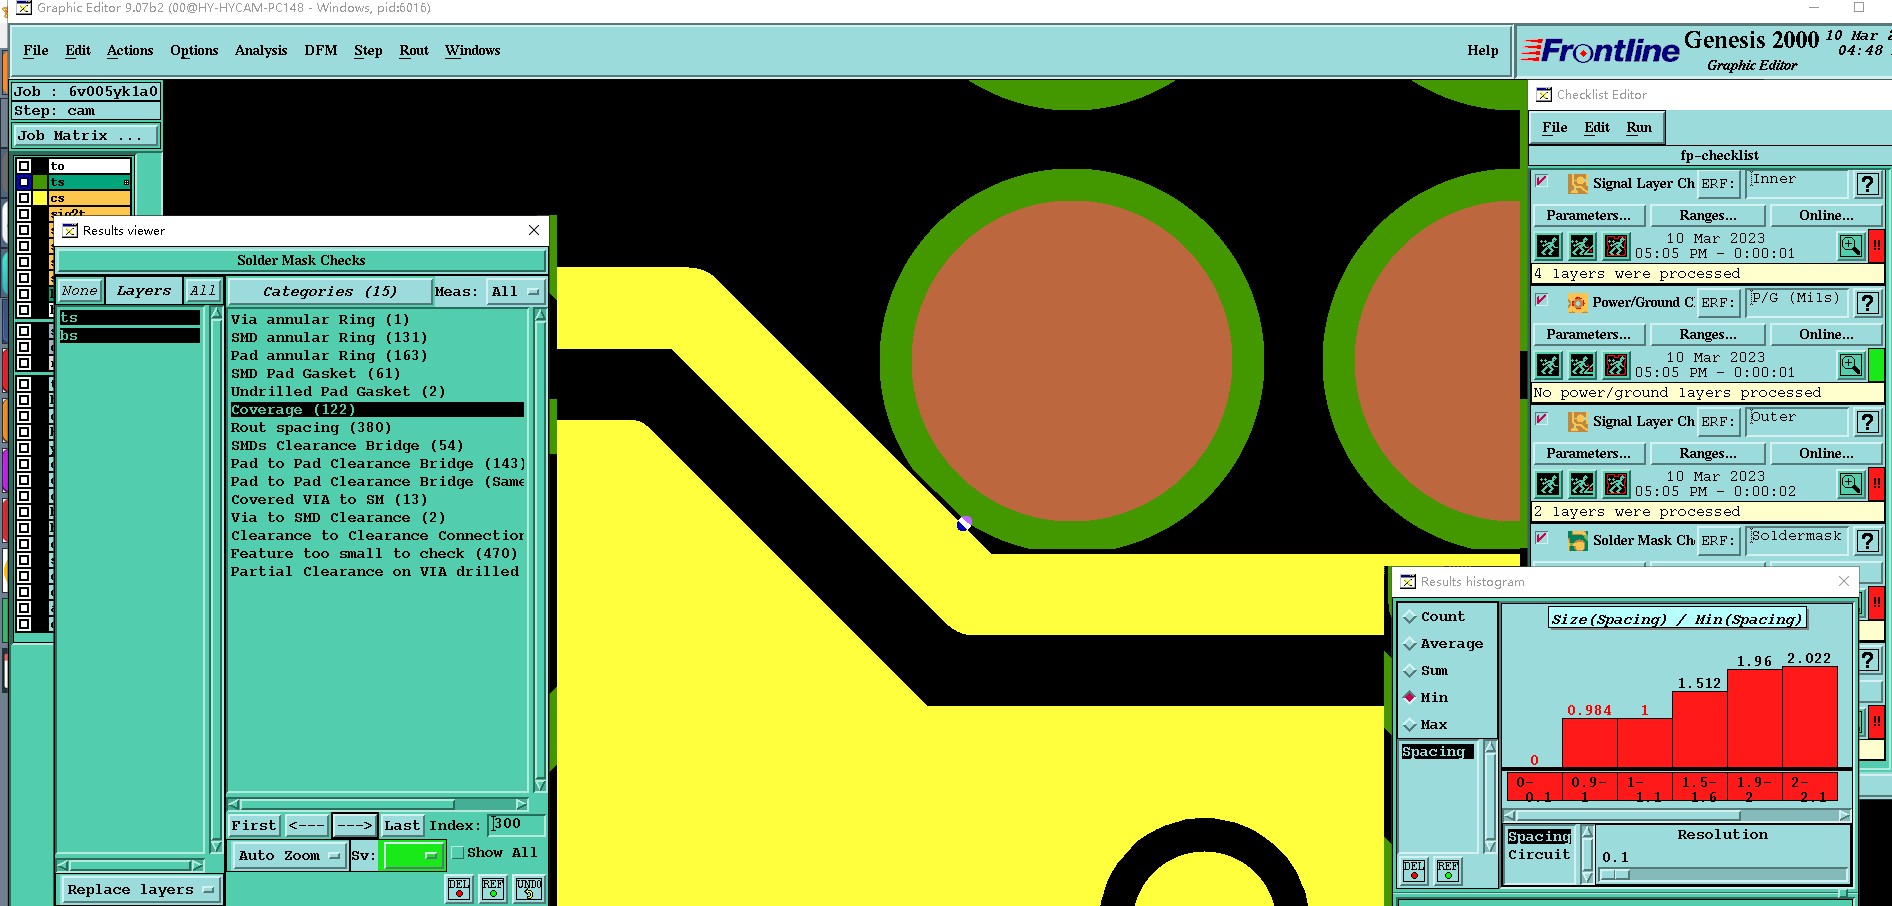The width and height of the screenshot is (1892, 906).
Task: Select the Max radio option in histogram
Action: 1410,725
